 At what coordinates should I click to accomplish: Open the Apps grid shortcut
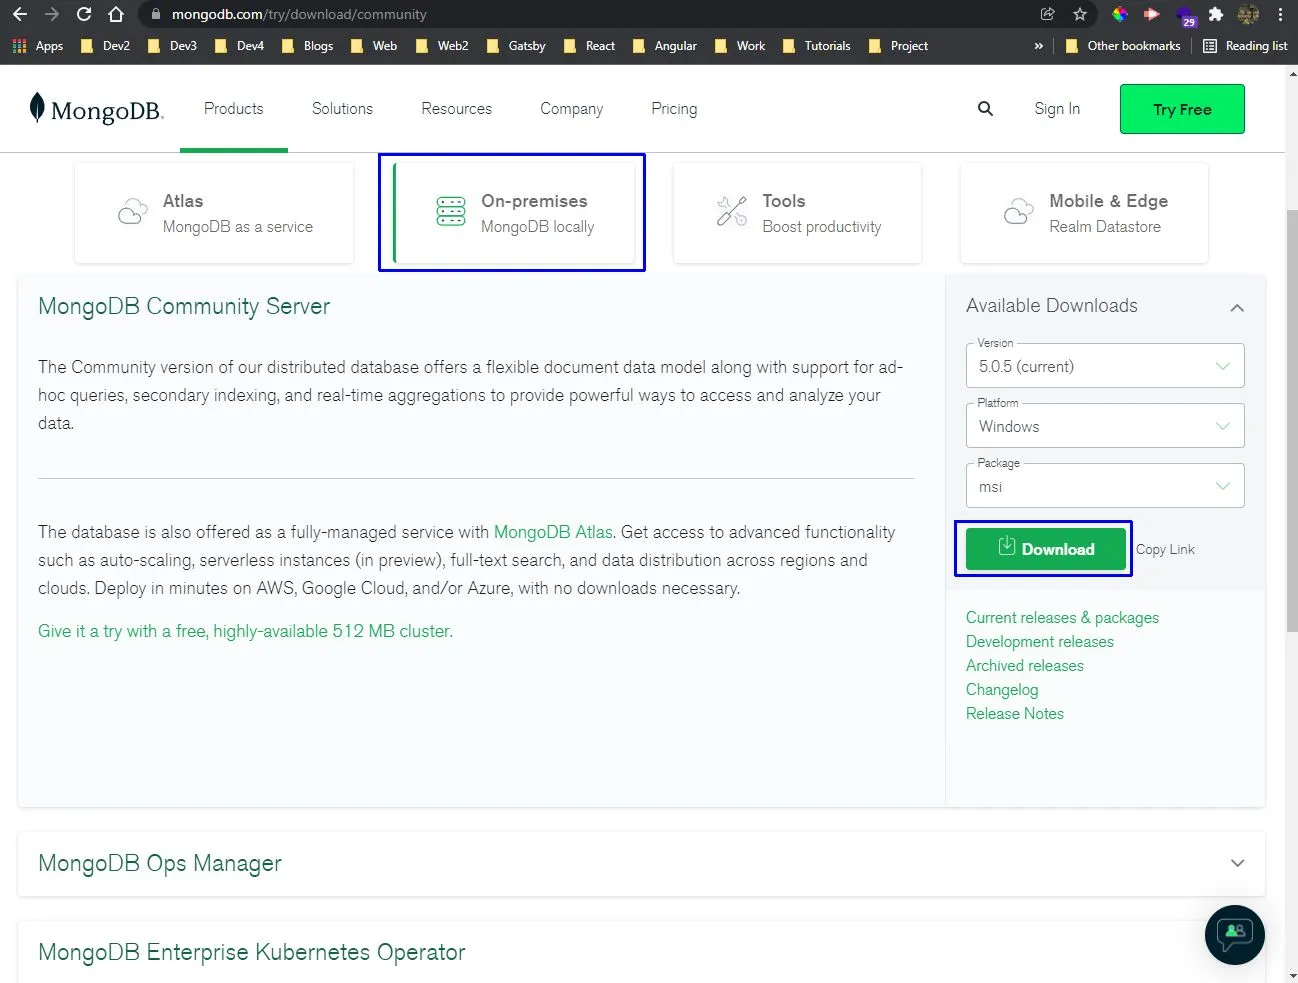(37, 46)
